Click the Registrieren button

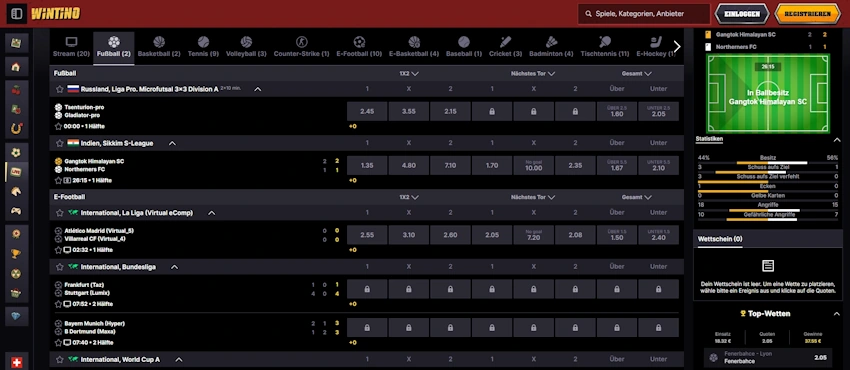click(x=808, y=14)
